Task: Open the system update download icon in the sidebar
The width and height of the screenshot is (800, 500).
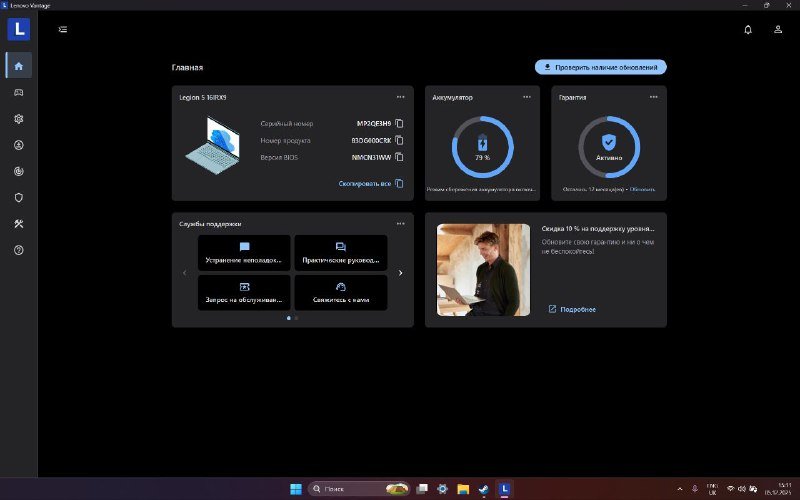Action: [x=19, y=145]
